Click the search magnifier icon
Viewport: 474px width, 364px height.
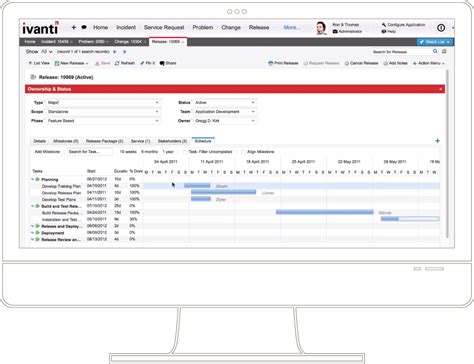435,51
